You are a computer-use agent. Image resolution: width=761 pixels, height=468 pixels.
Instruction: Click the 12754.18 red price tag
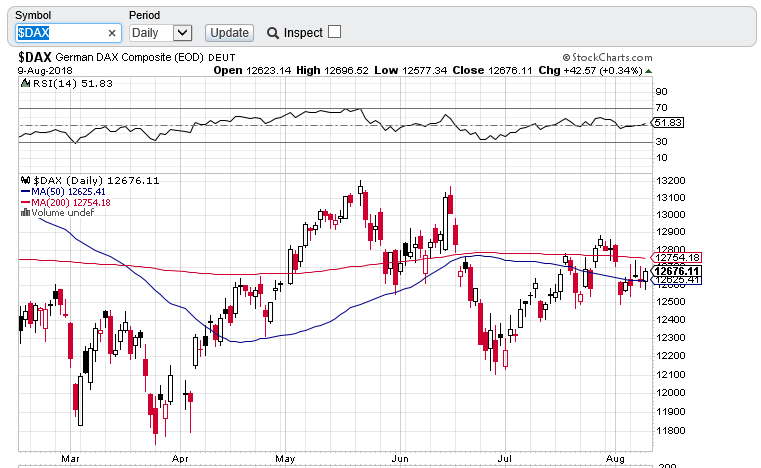point(676,257)
